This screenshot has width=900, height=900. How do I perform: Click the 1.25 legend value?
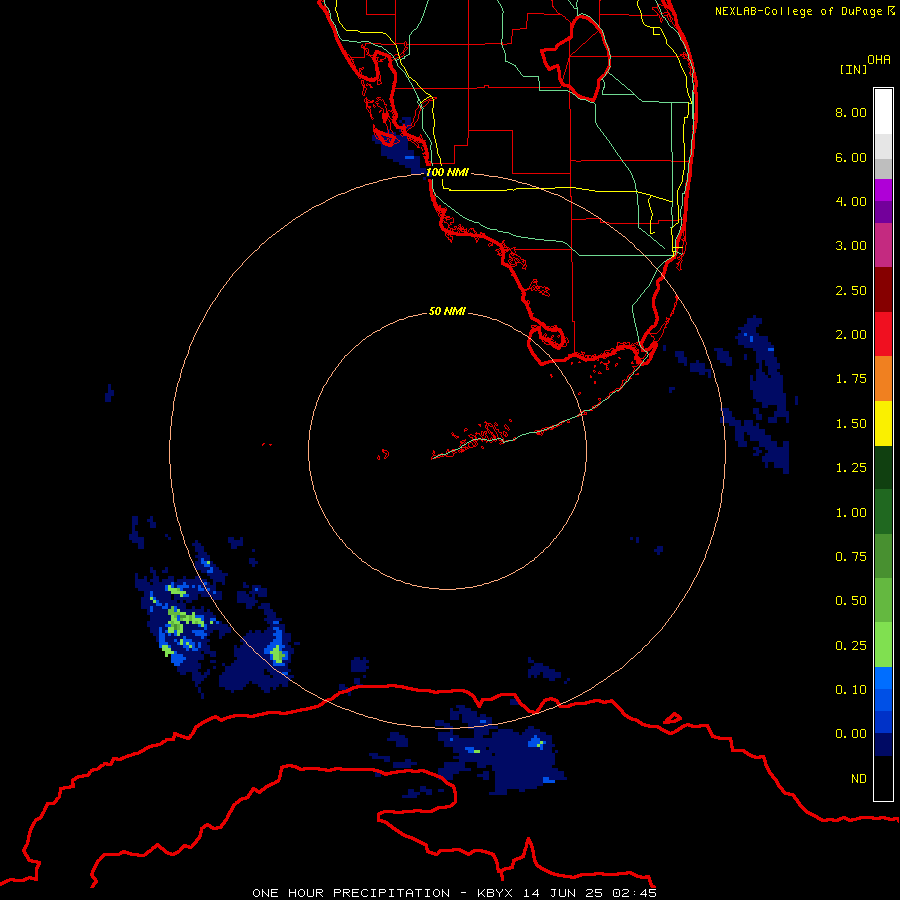851,468
